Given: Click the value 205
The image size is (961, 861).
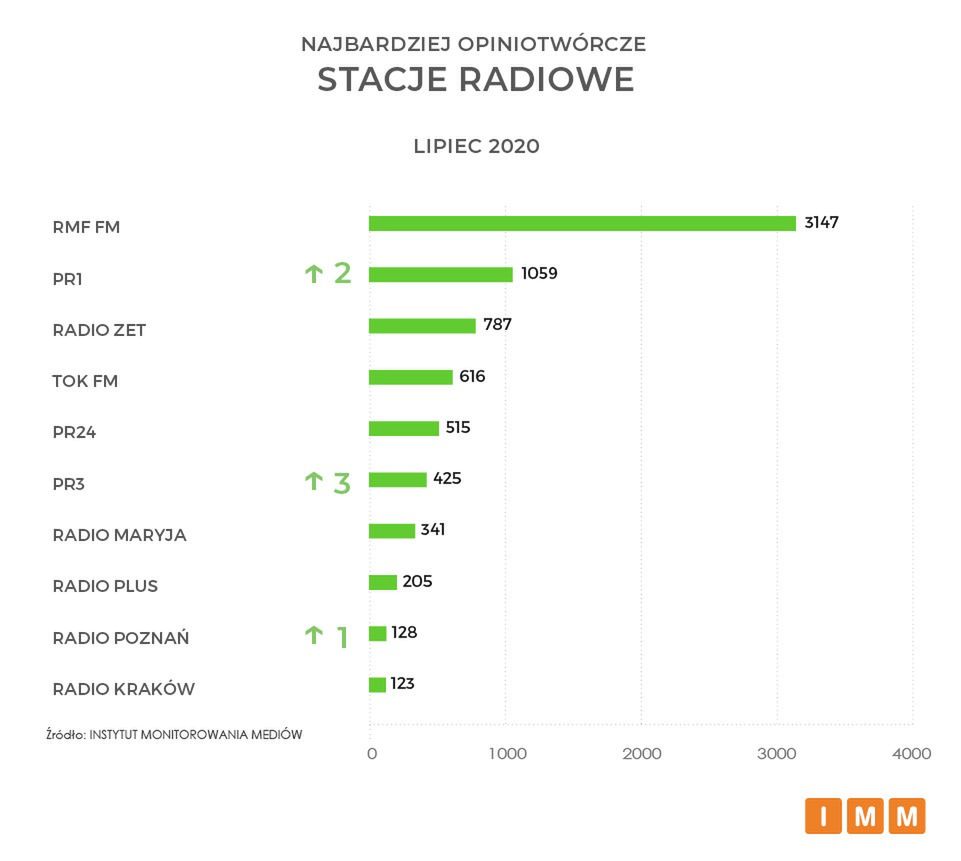Looking at the screenshot, I should (417, 582).
